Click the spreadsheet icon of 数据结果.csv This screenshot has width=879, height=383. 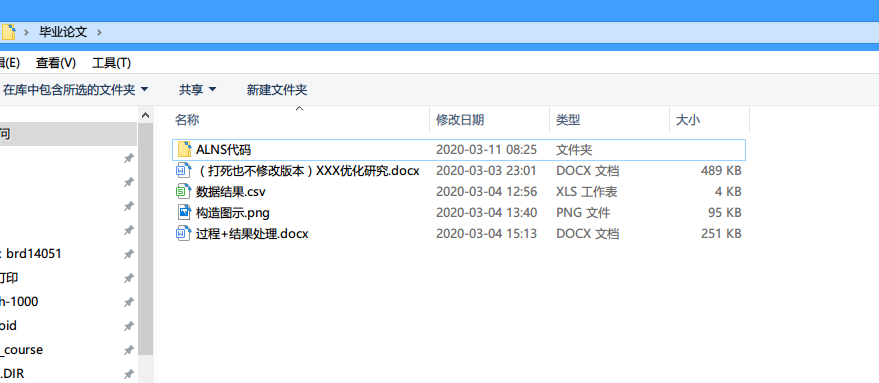click(184, 191)
